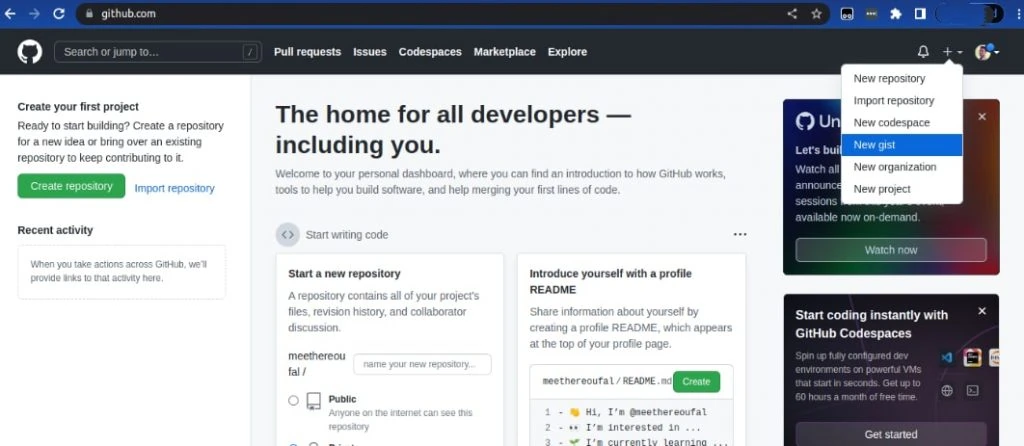Screen dimensions: 1024x446
Task: Open Codespaces from the header nav
Action: (430, 52)
